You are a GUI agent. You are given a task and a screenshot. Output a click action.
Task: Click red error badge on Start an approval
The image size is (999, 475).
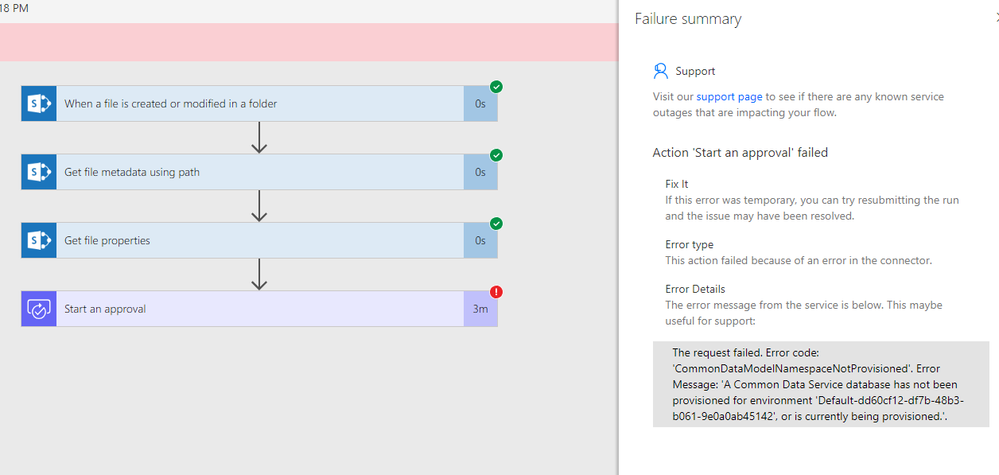click(496, 292)
